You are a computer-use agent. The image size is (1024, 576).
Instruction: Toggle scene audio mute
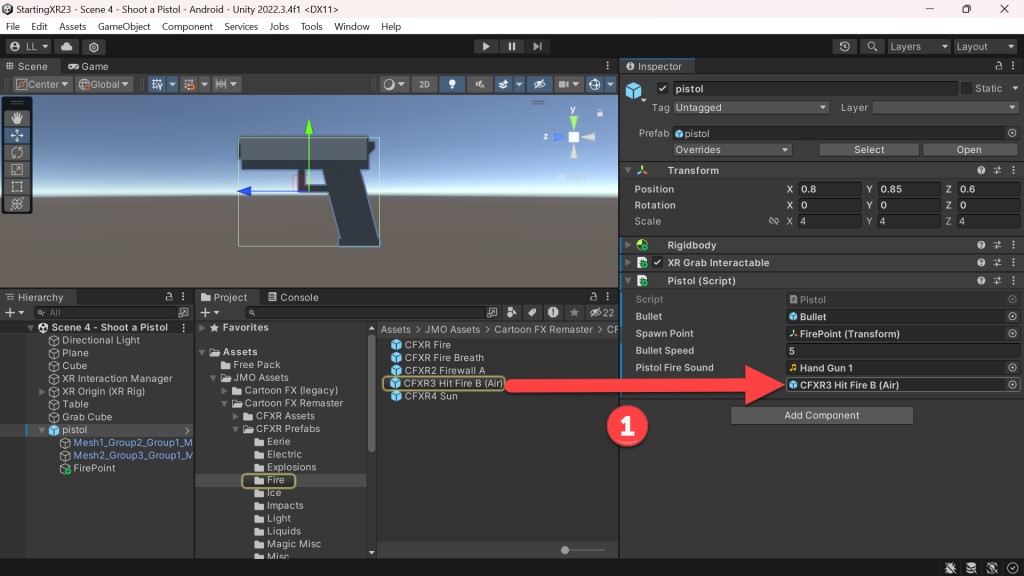pyautogui.click(x=479, y=84)
